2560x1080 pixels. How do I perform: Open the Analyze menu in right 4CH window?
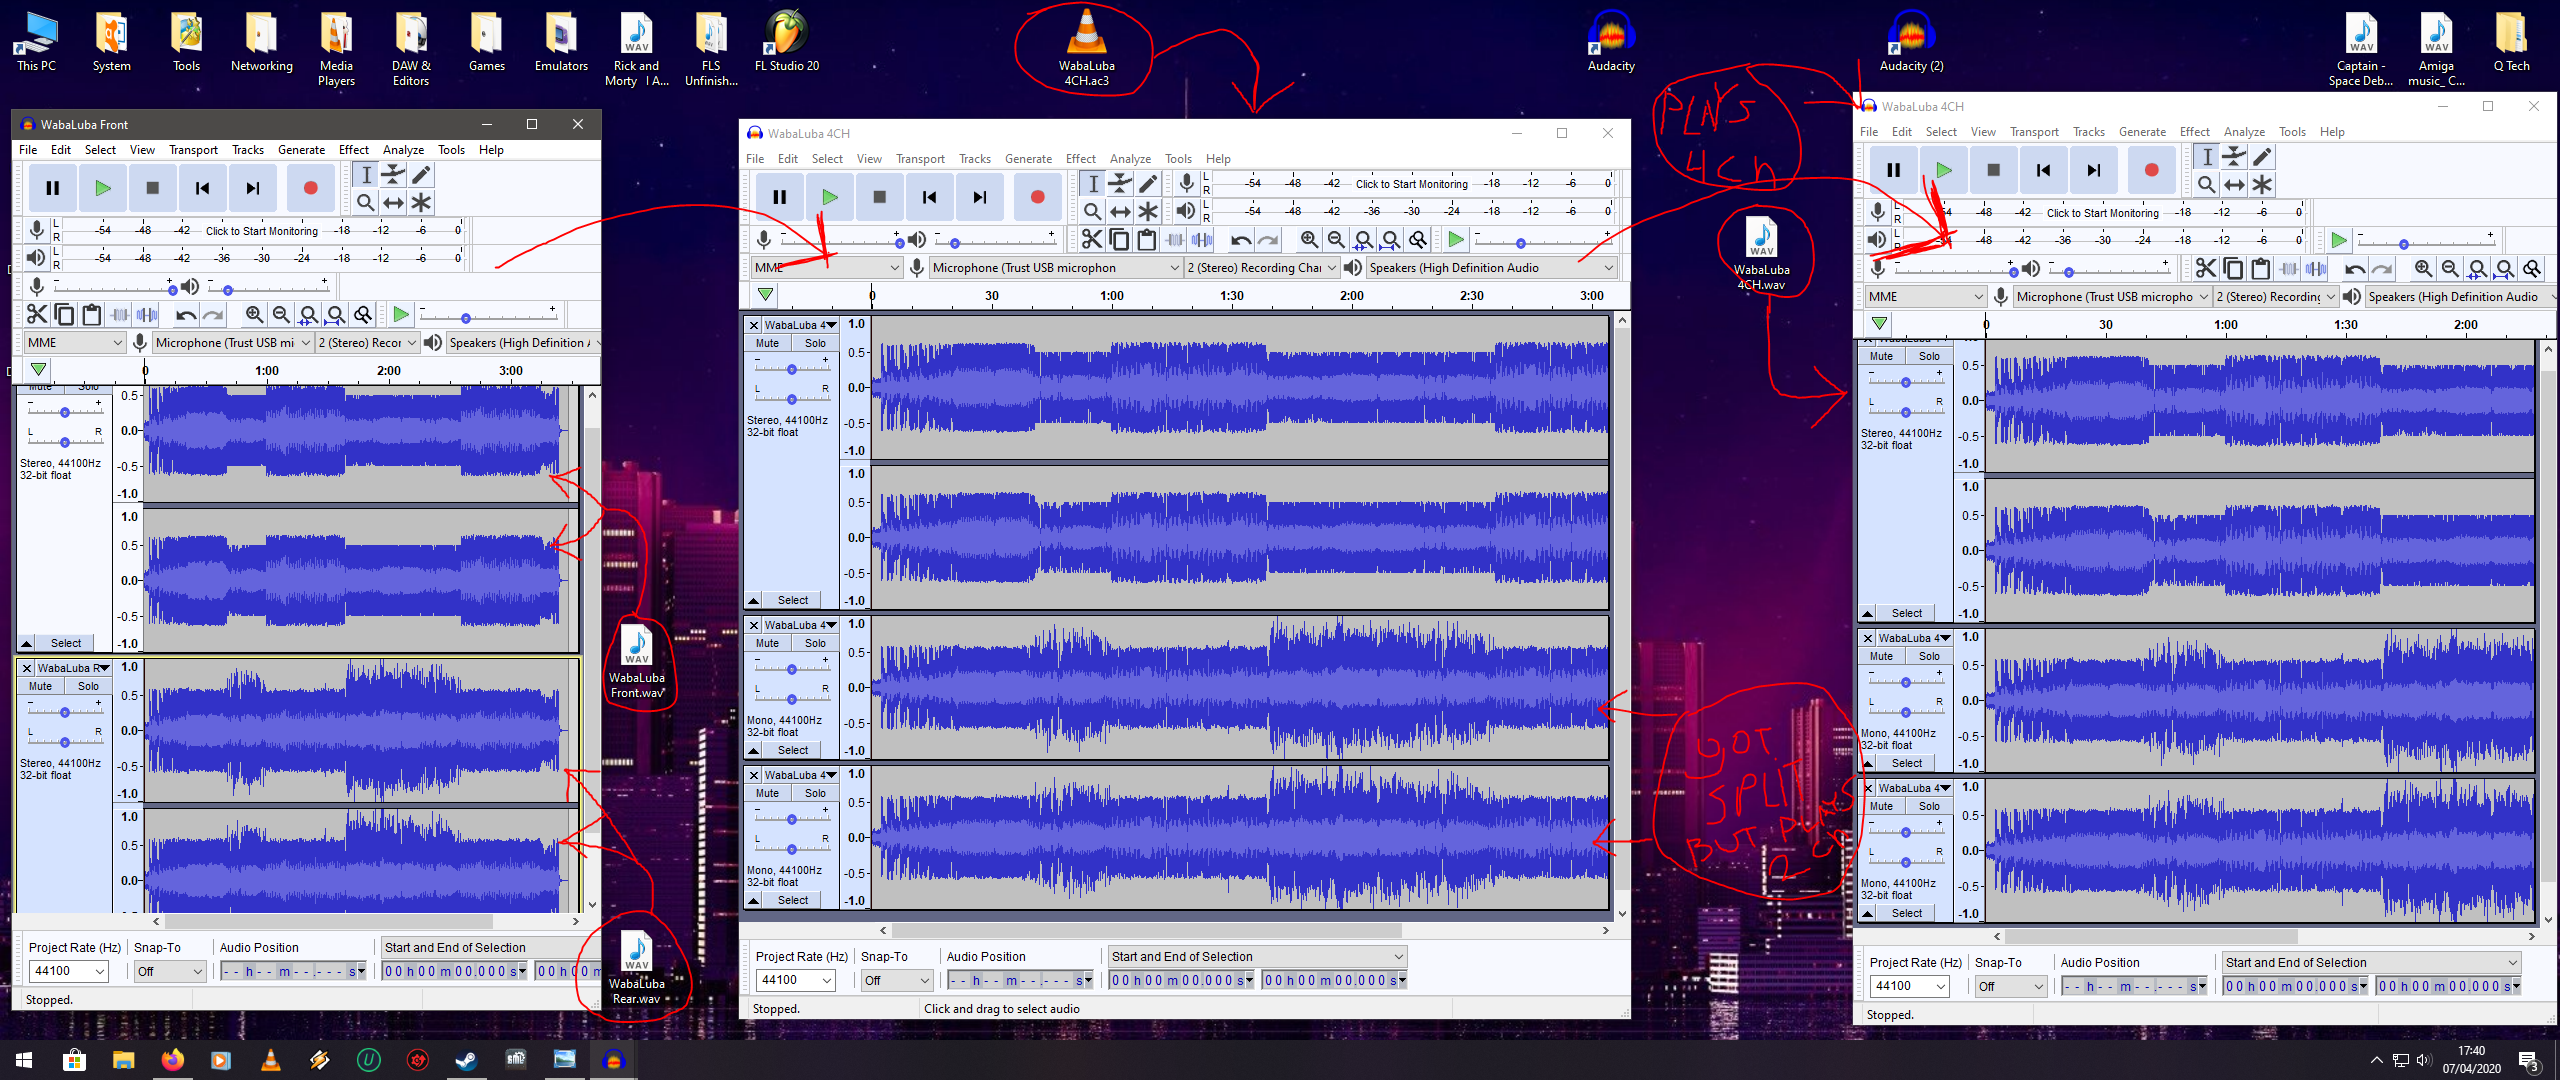[2244, 132]
